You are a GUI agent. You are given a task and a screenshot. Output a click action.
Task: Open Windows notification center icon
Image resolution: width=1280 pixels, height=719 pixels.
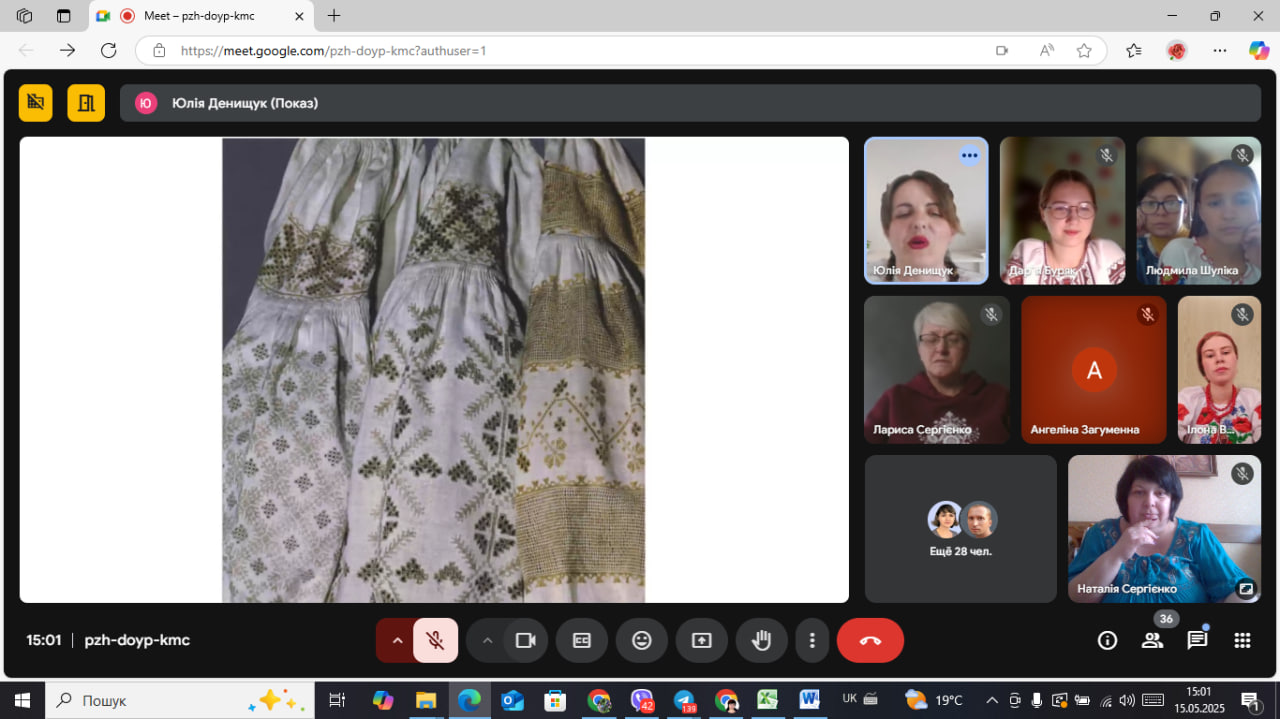[1250, 700]
